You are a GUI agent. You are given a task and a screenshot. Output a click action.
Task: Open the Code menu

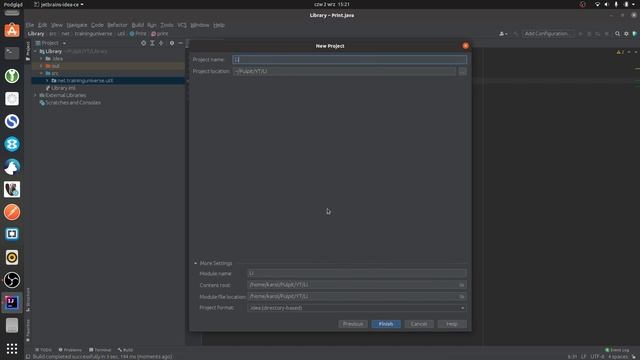pyautogui.click(x=97, y=25)
